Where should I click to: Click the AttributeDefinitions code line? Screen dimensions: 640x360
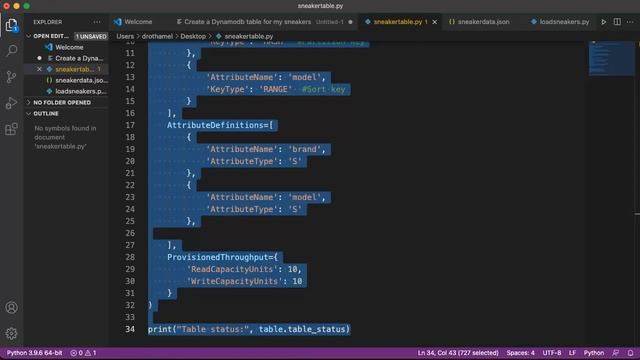220,125
